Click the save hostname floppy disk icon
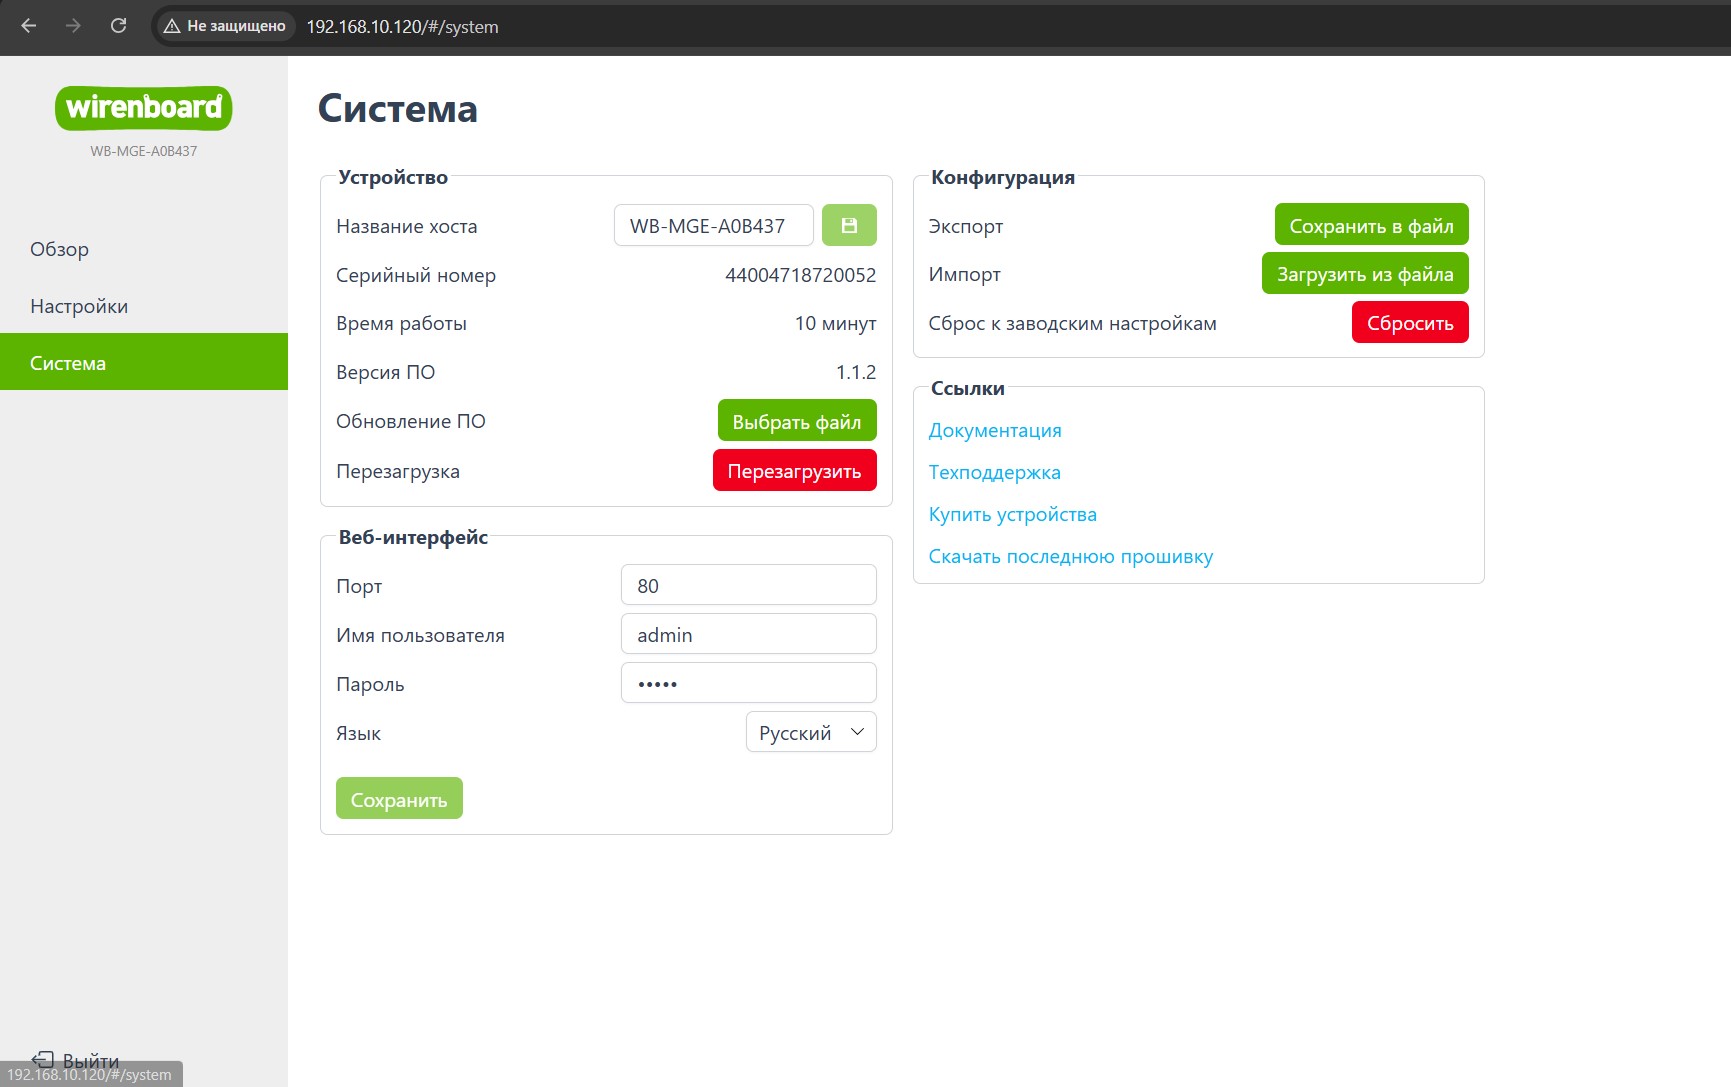This screenshot has height=1087, width=1731. coord(849,225)
